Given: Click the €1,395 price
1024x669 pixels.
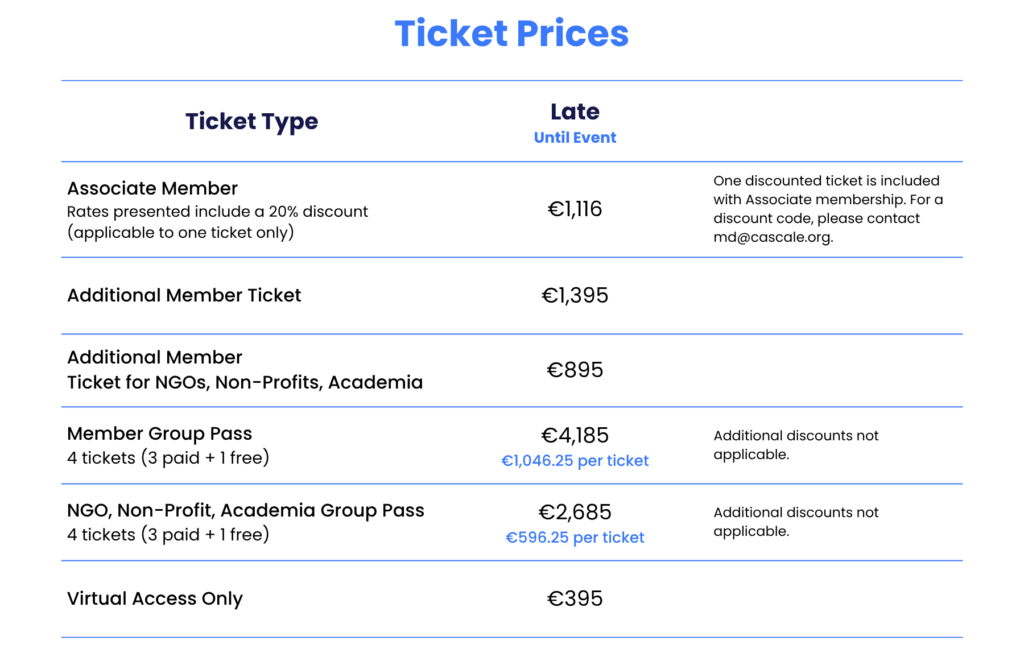Looking at the screenshot, I should click(575, 295).
